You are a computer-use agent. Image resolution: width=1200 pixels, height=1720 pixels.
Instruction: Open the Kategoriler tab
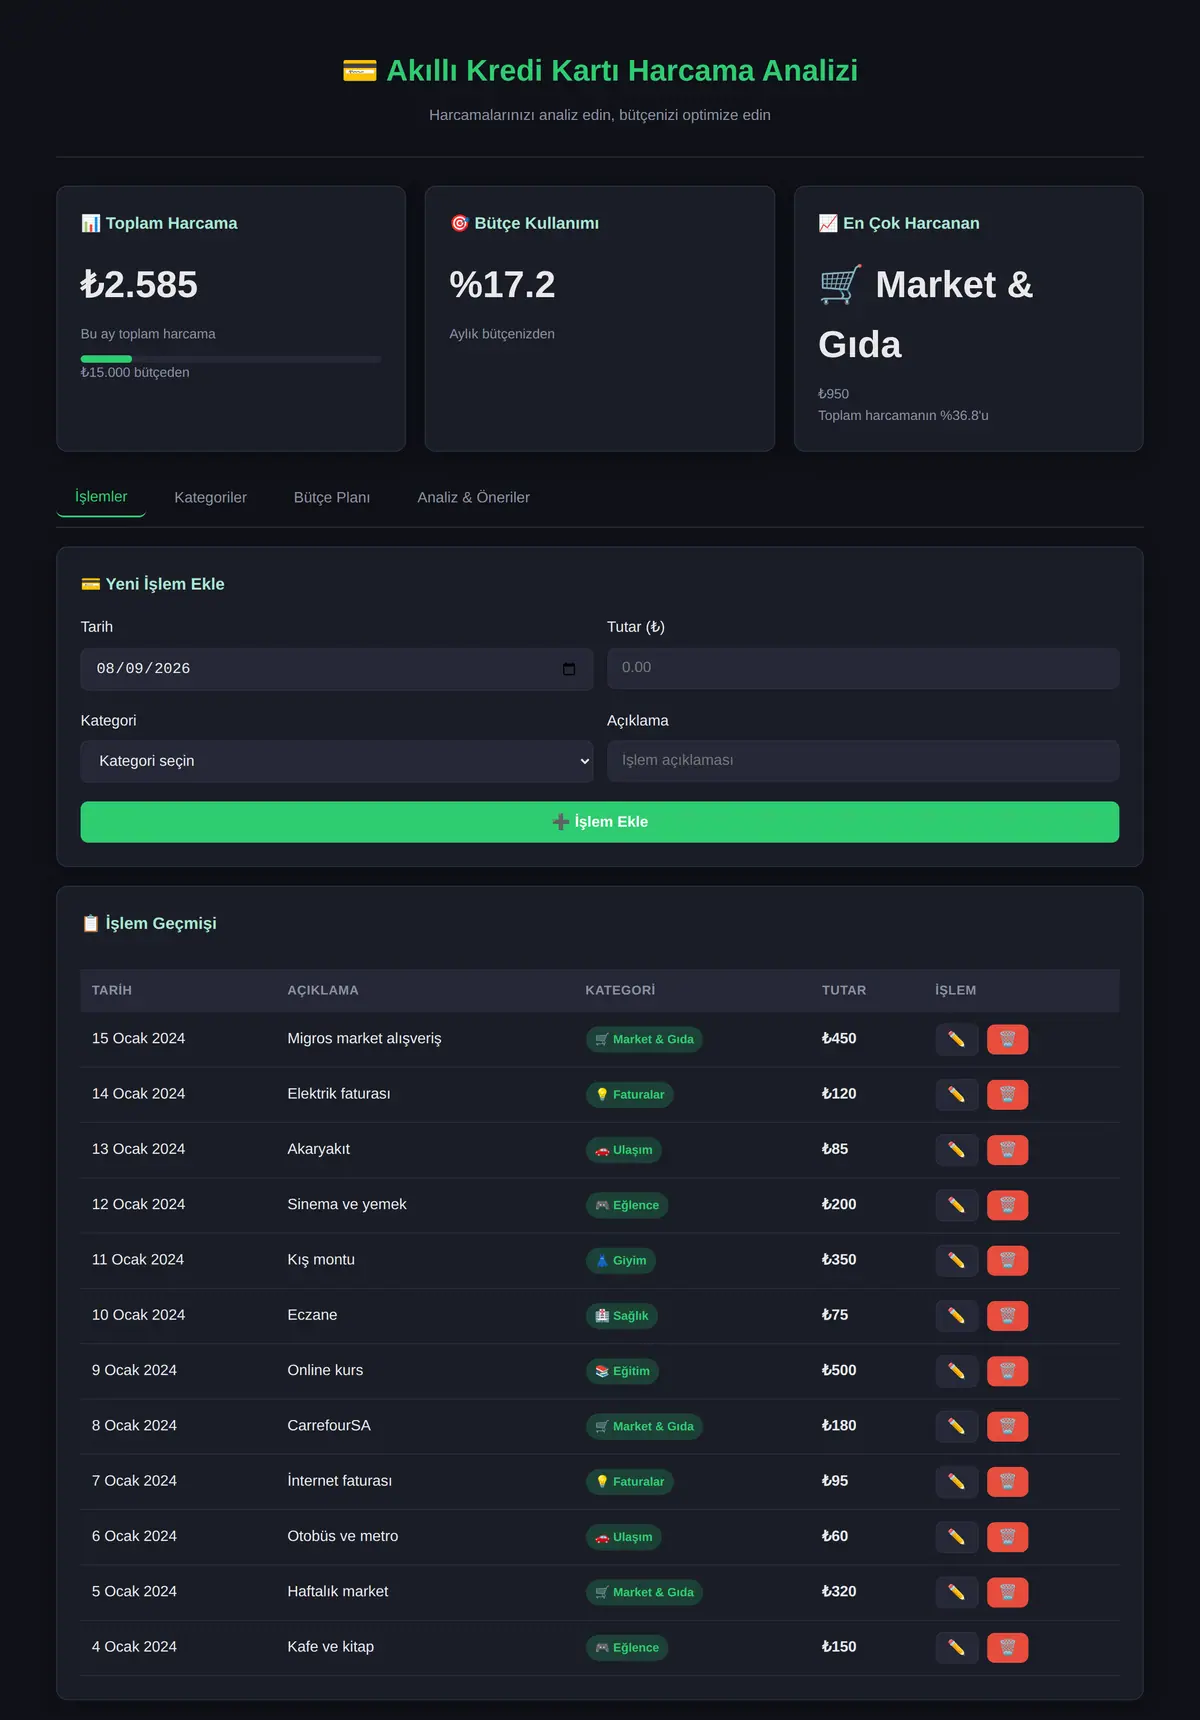[x=210, y=498]
